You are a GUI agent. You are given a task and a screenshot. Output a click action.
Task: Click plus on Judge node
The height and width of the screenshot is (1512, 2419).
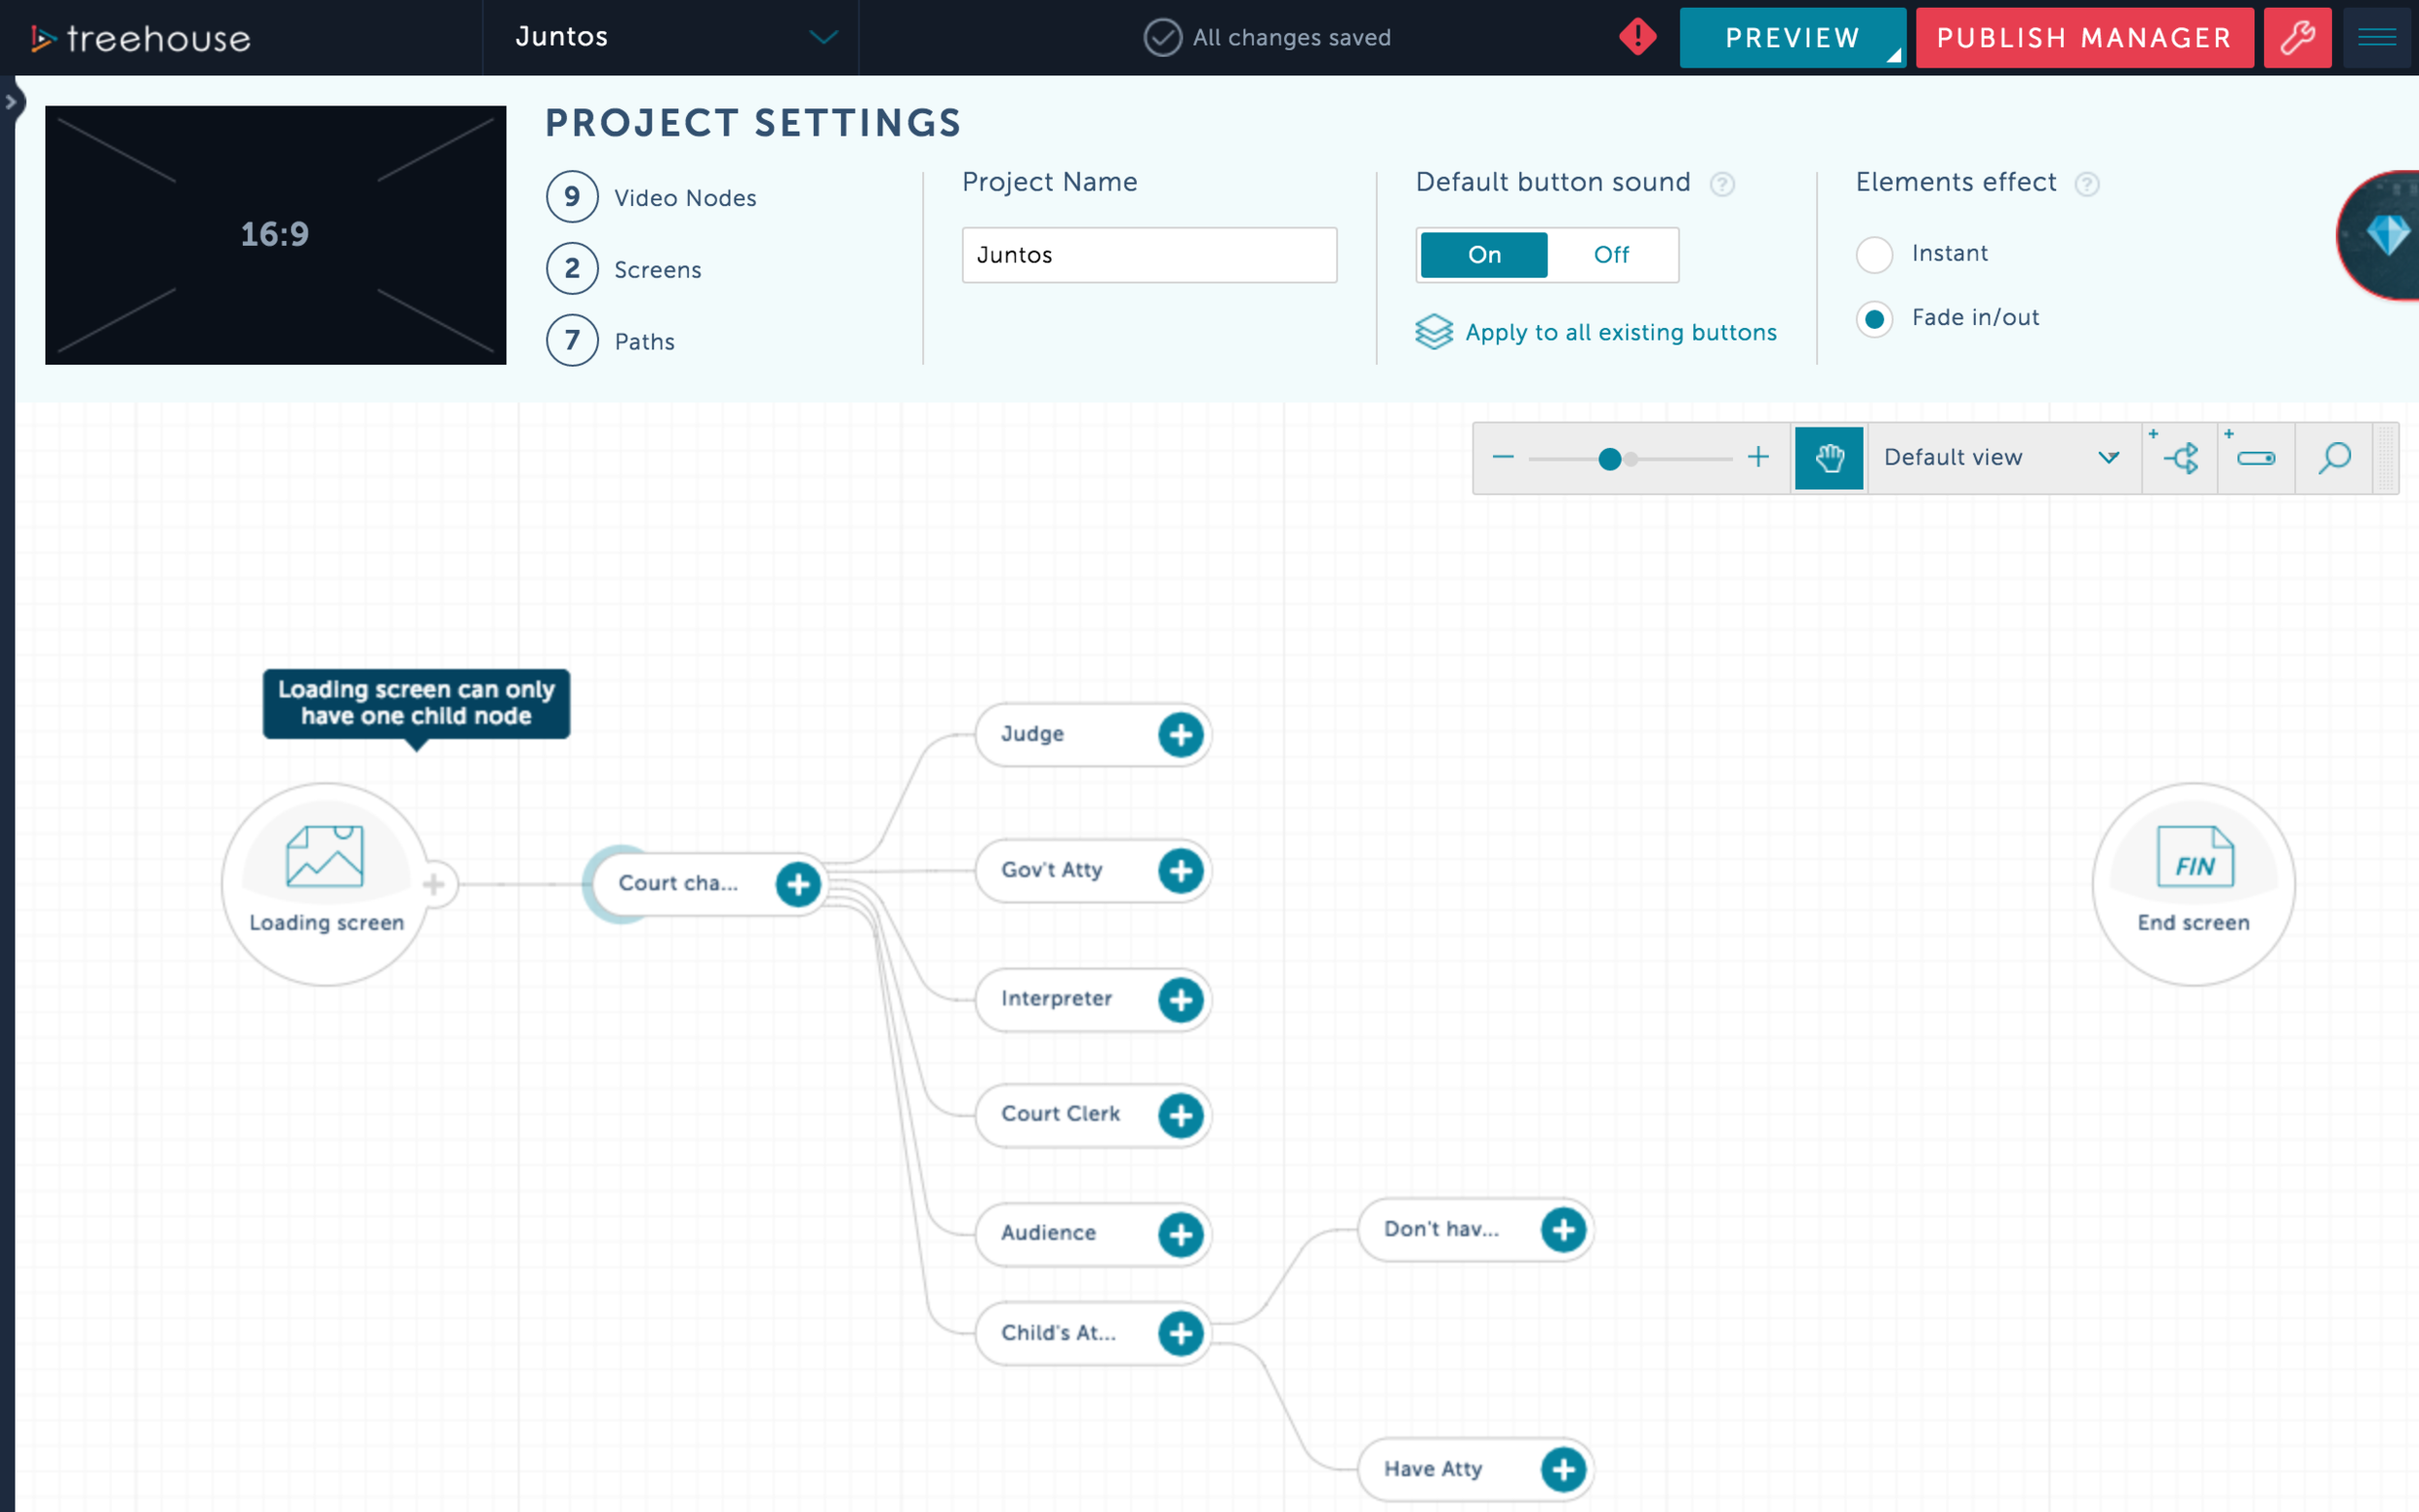[x=1180, y=735]
